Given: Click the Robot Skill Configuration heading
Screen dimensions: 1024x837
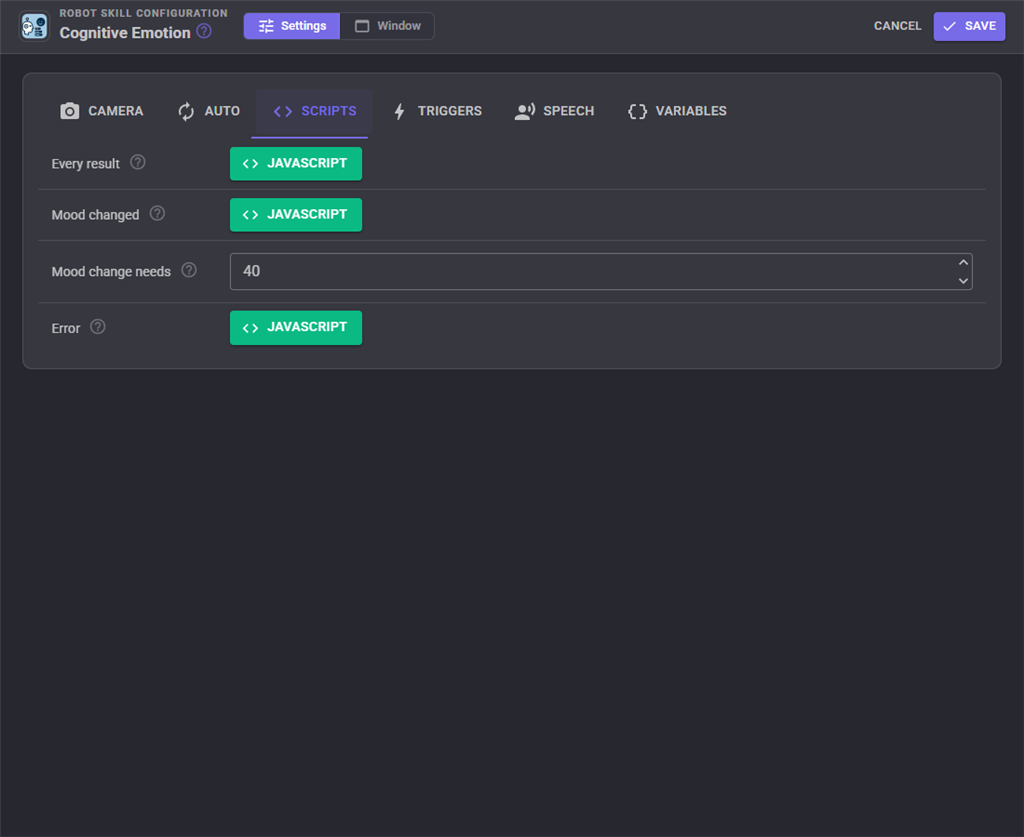Looking at the screenshot, I should point(144,13).
